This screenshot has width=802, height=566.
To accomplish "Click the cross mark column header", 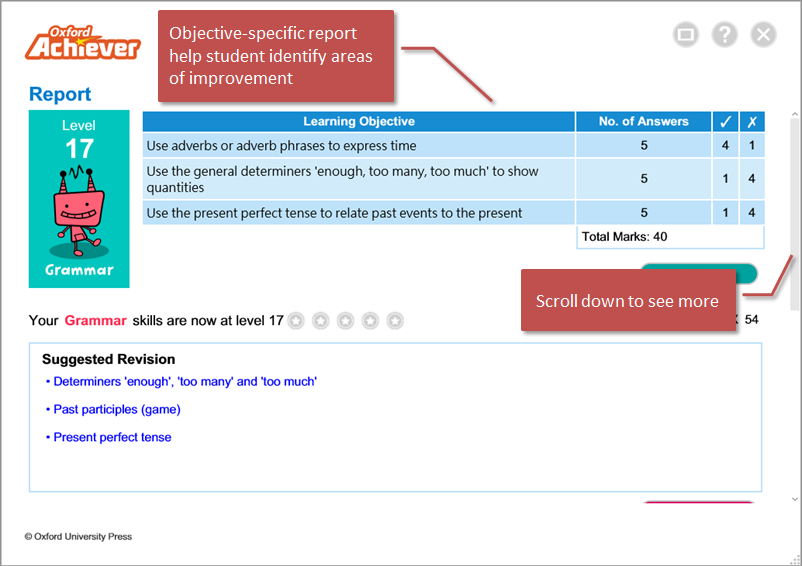I will [751, 122].
